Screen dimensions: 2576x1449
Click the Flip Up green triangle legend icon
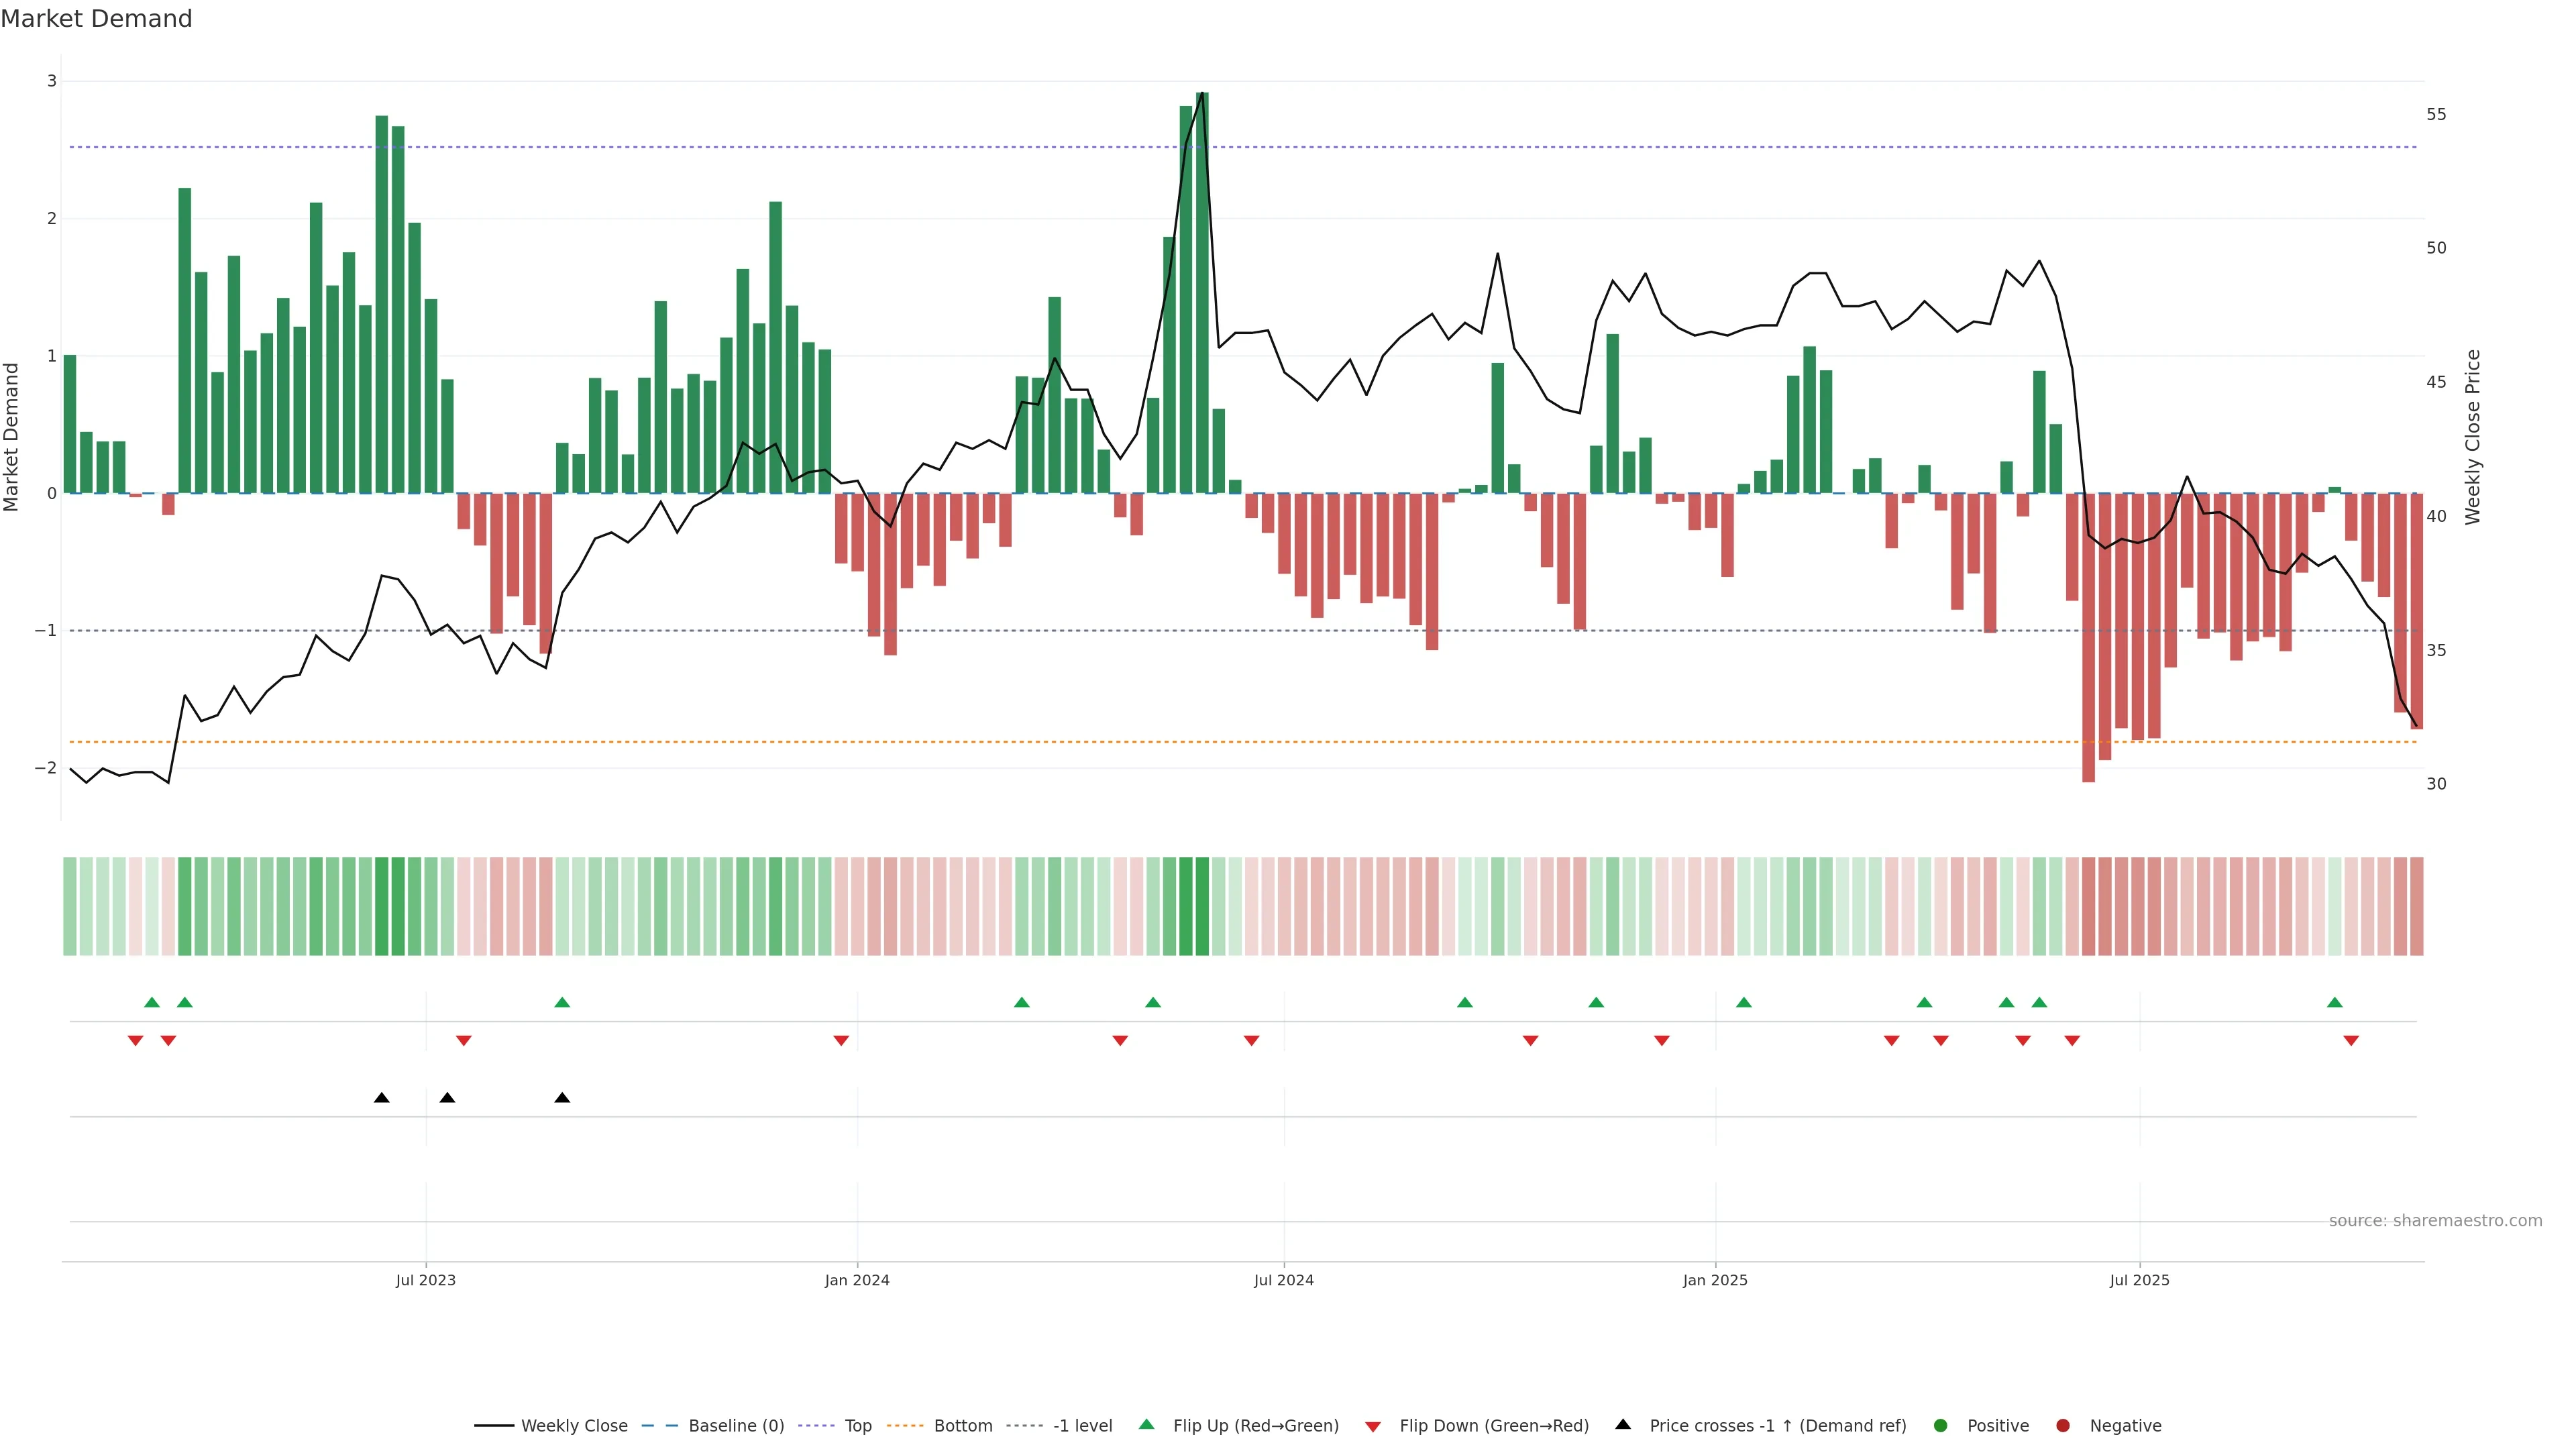point(1147,1424)
